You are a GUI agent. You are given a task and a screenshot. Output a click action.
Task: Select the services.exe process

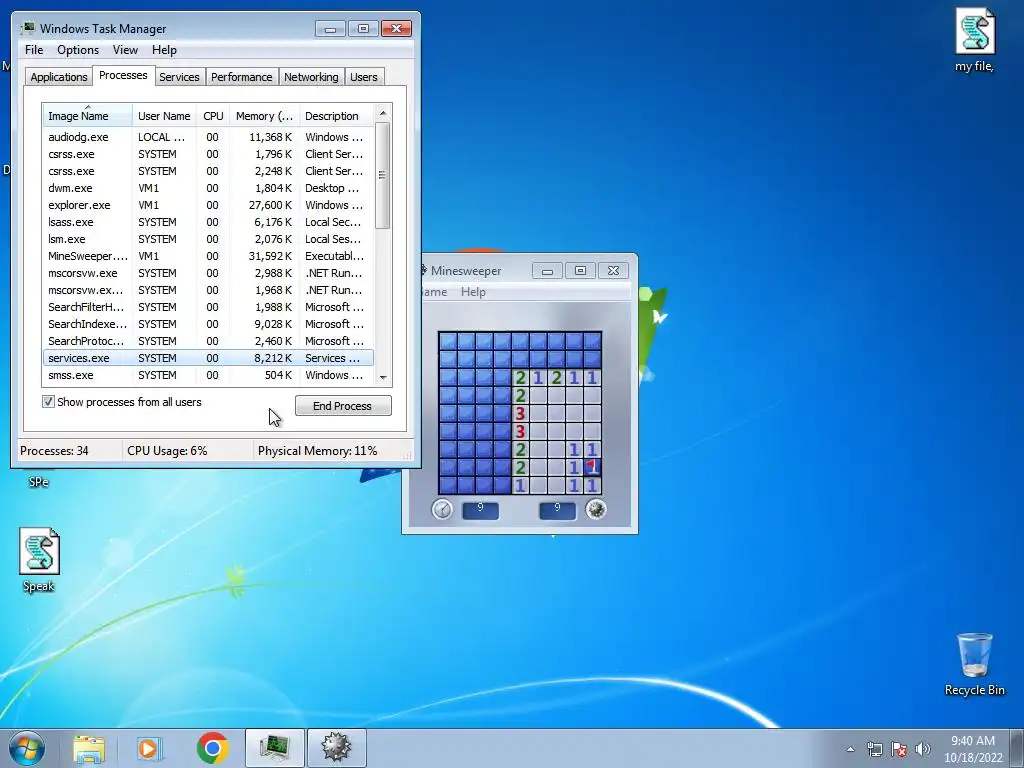point(208,358)
